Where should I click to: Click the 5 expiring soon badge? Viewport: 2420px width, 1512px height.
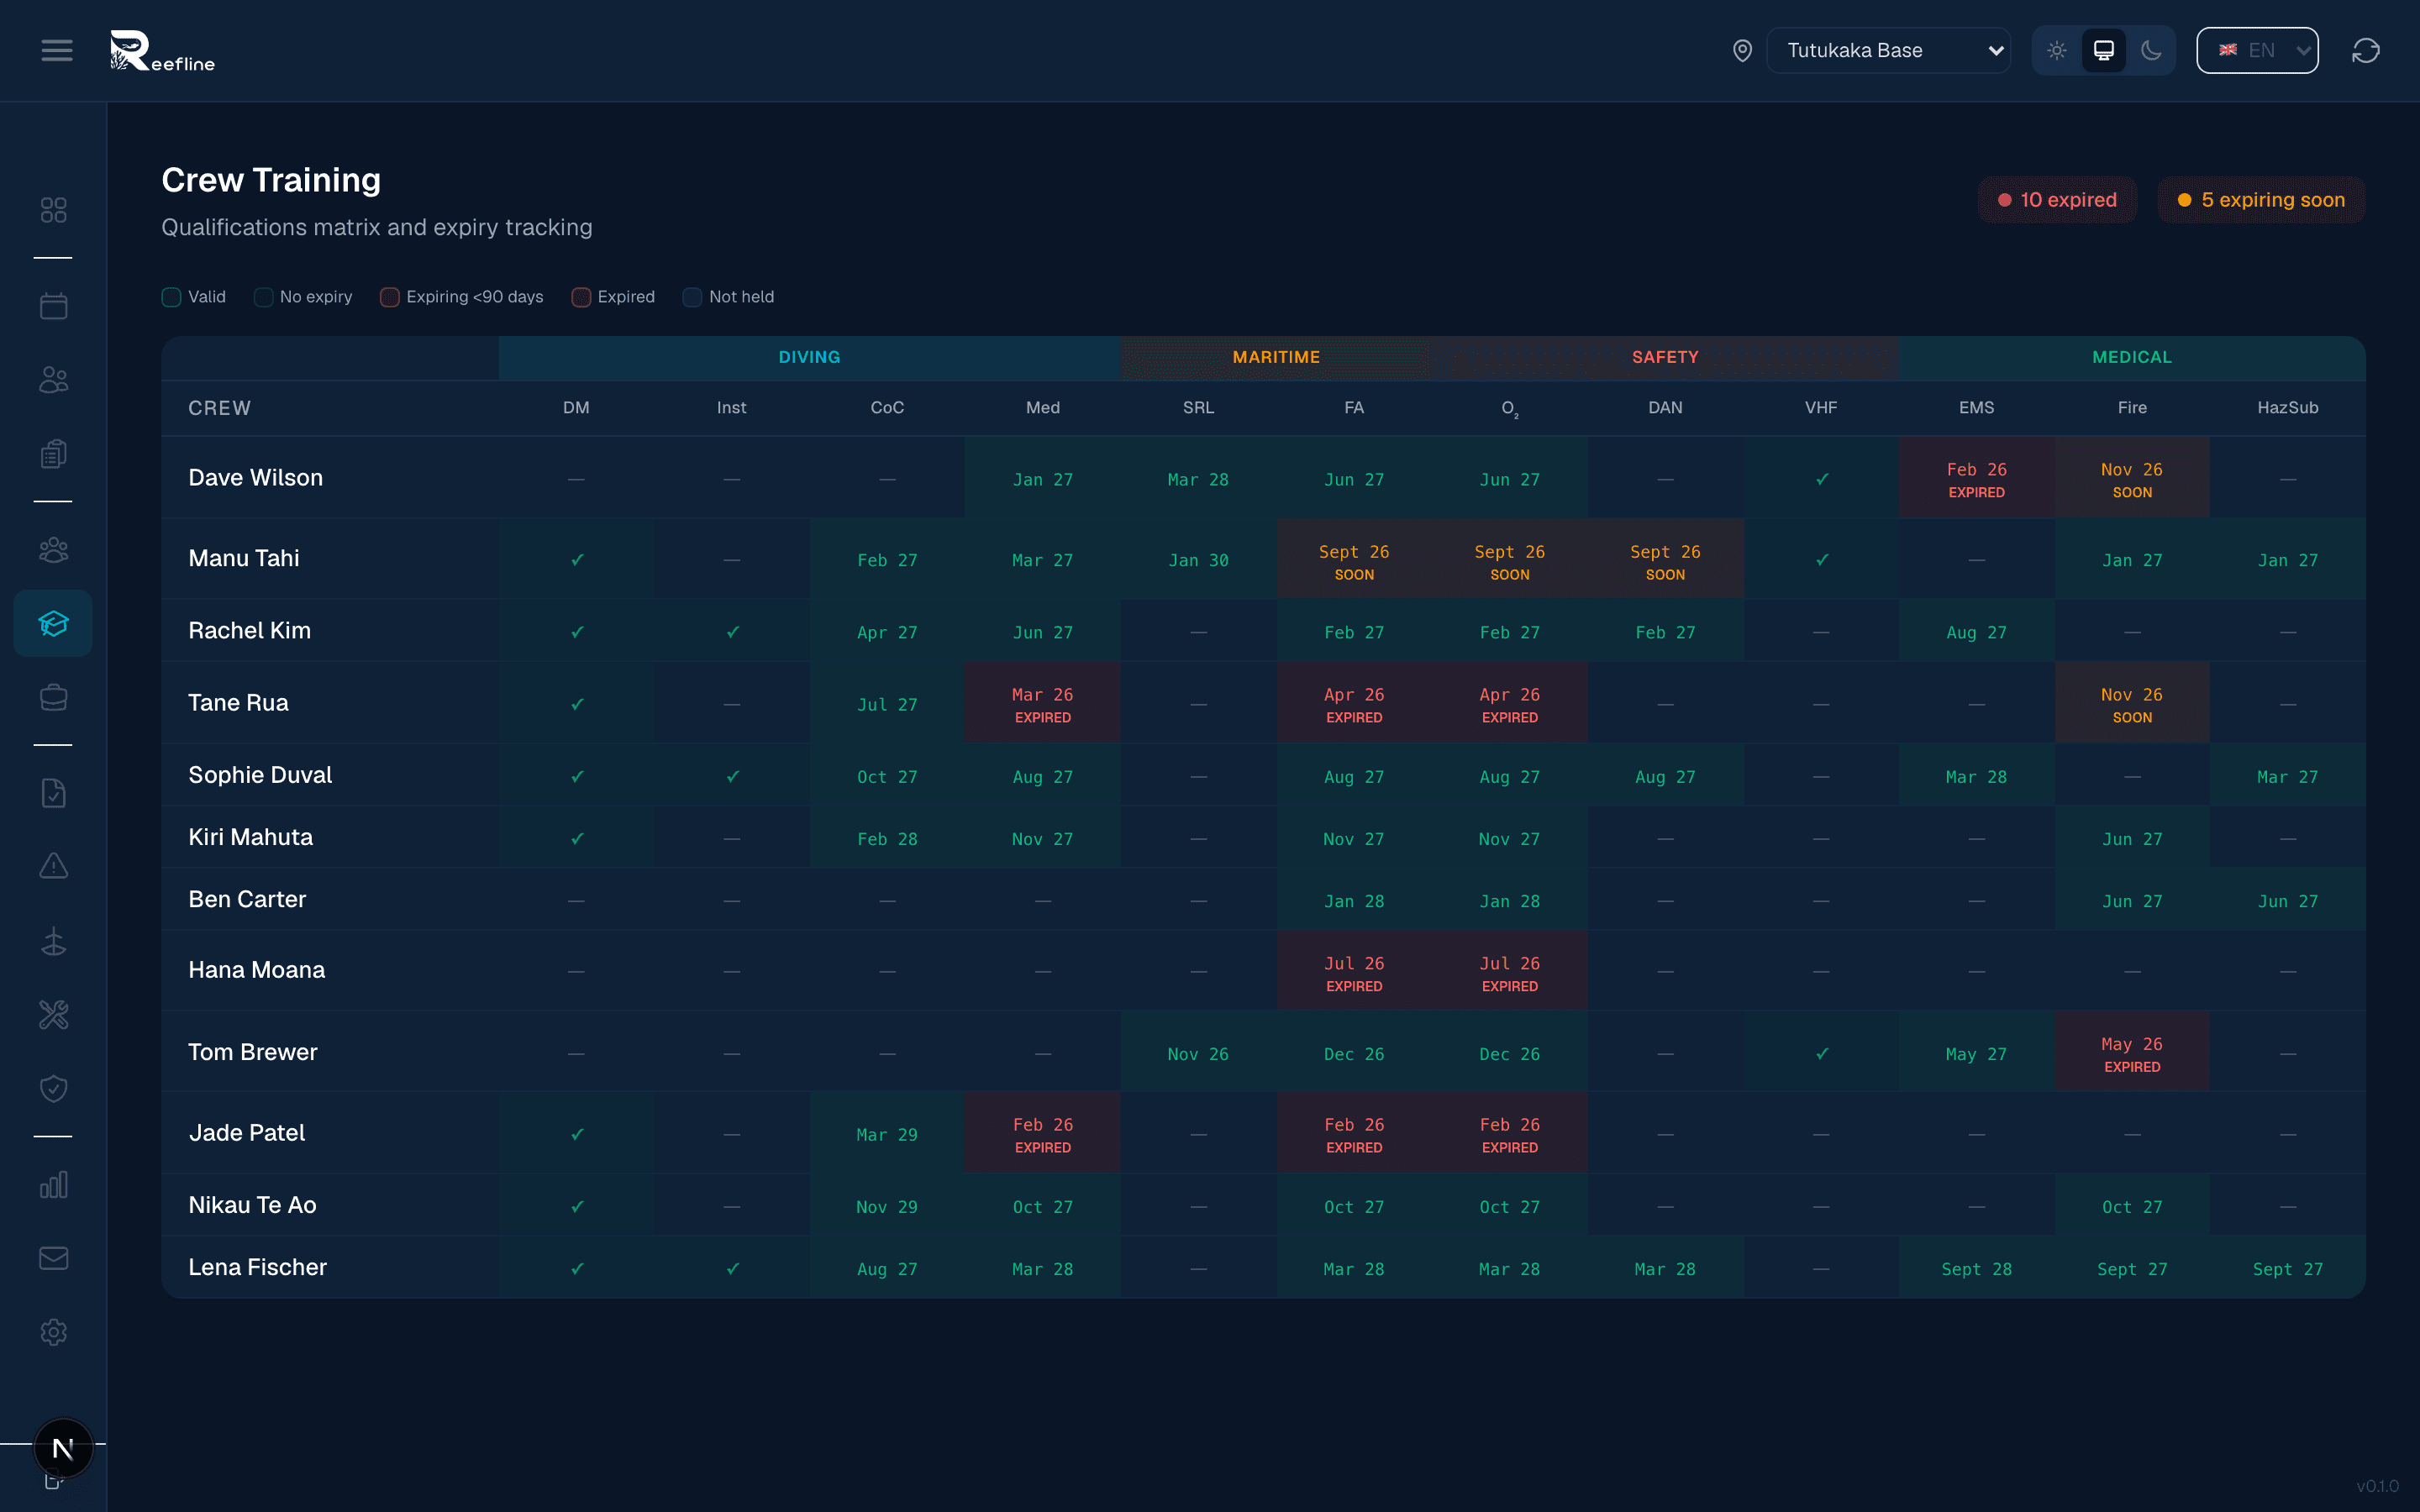click(2261, 200)
